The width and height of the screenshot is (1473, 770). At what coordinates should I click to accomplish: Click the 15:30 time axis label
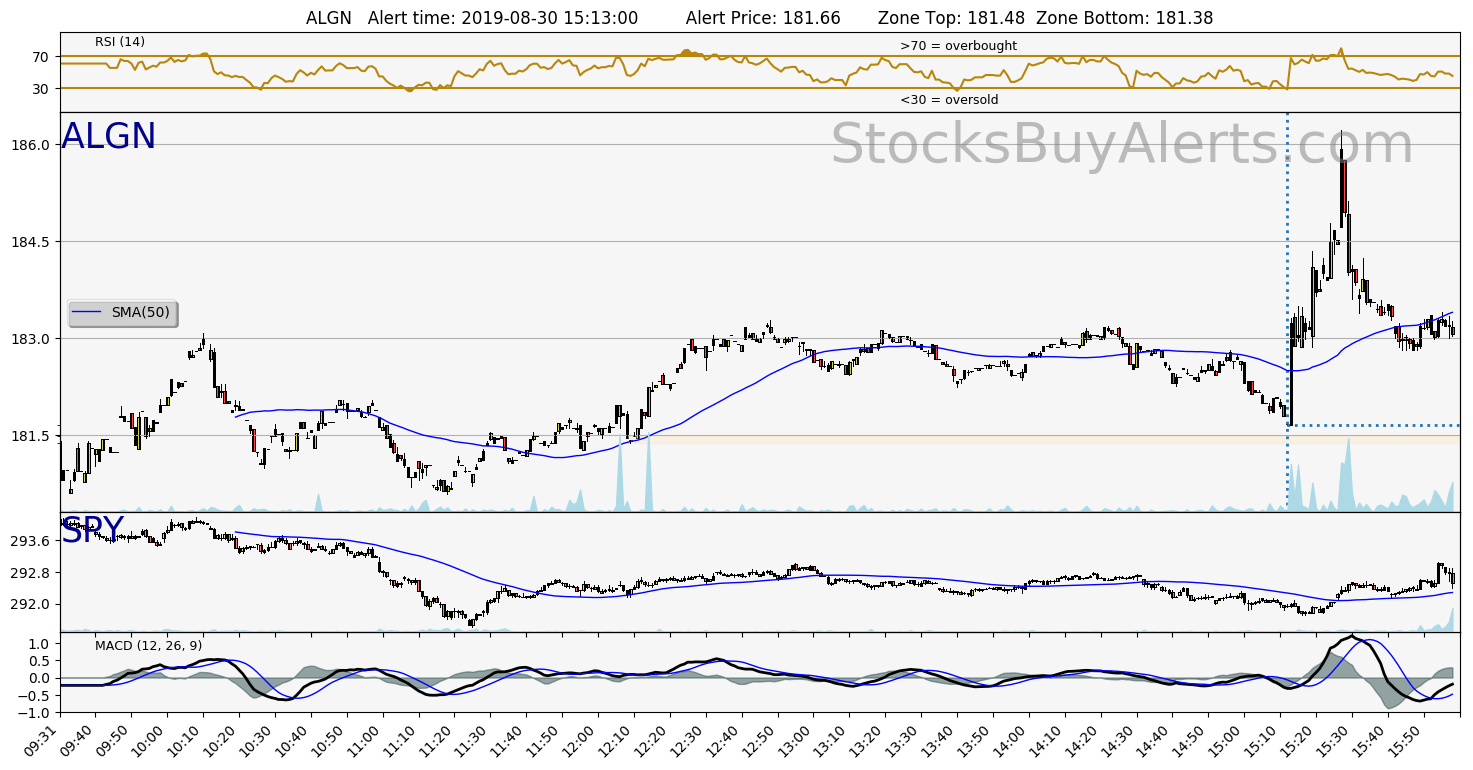coord(1335,739)
